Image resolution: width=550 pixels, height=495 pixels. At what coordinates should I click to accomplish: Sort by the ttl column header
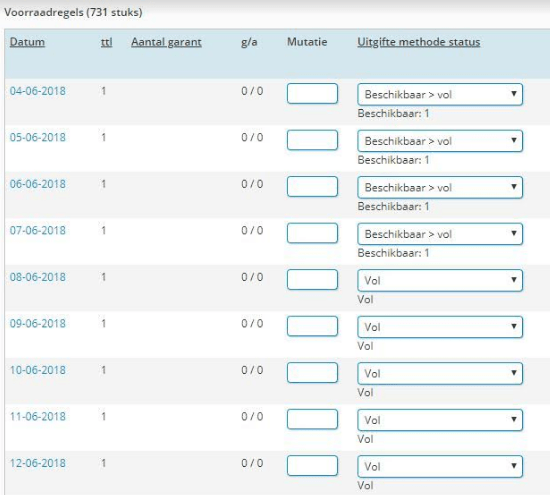coord(106,42)
